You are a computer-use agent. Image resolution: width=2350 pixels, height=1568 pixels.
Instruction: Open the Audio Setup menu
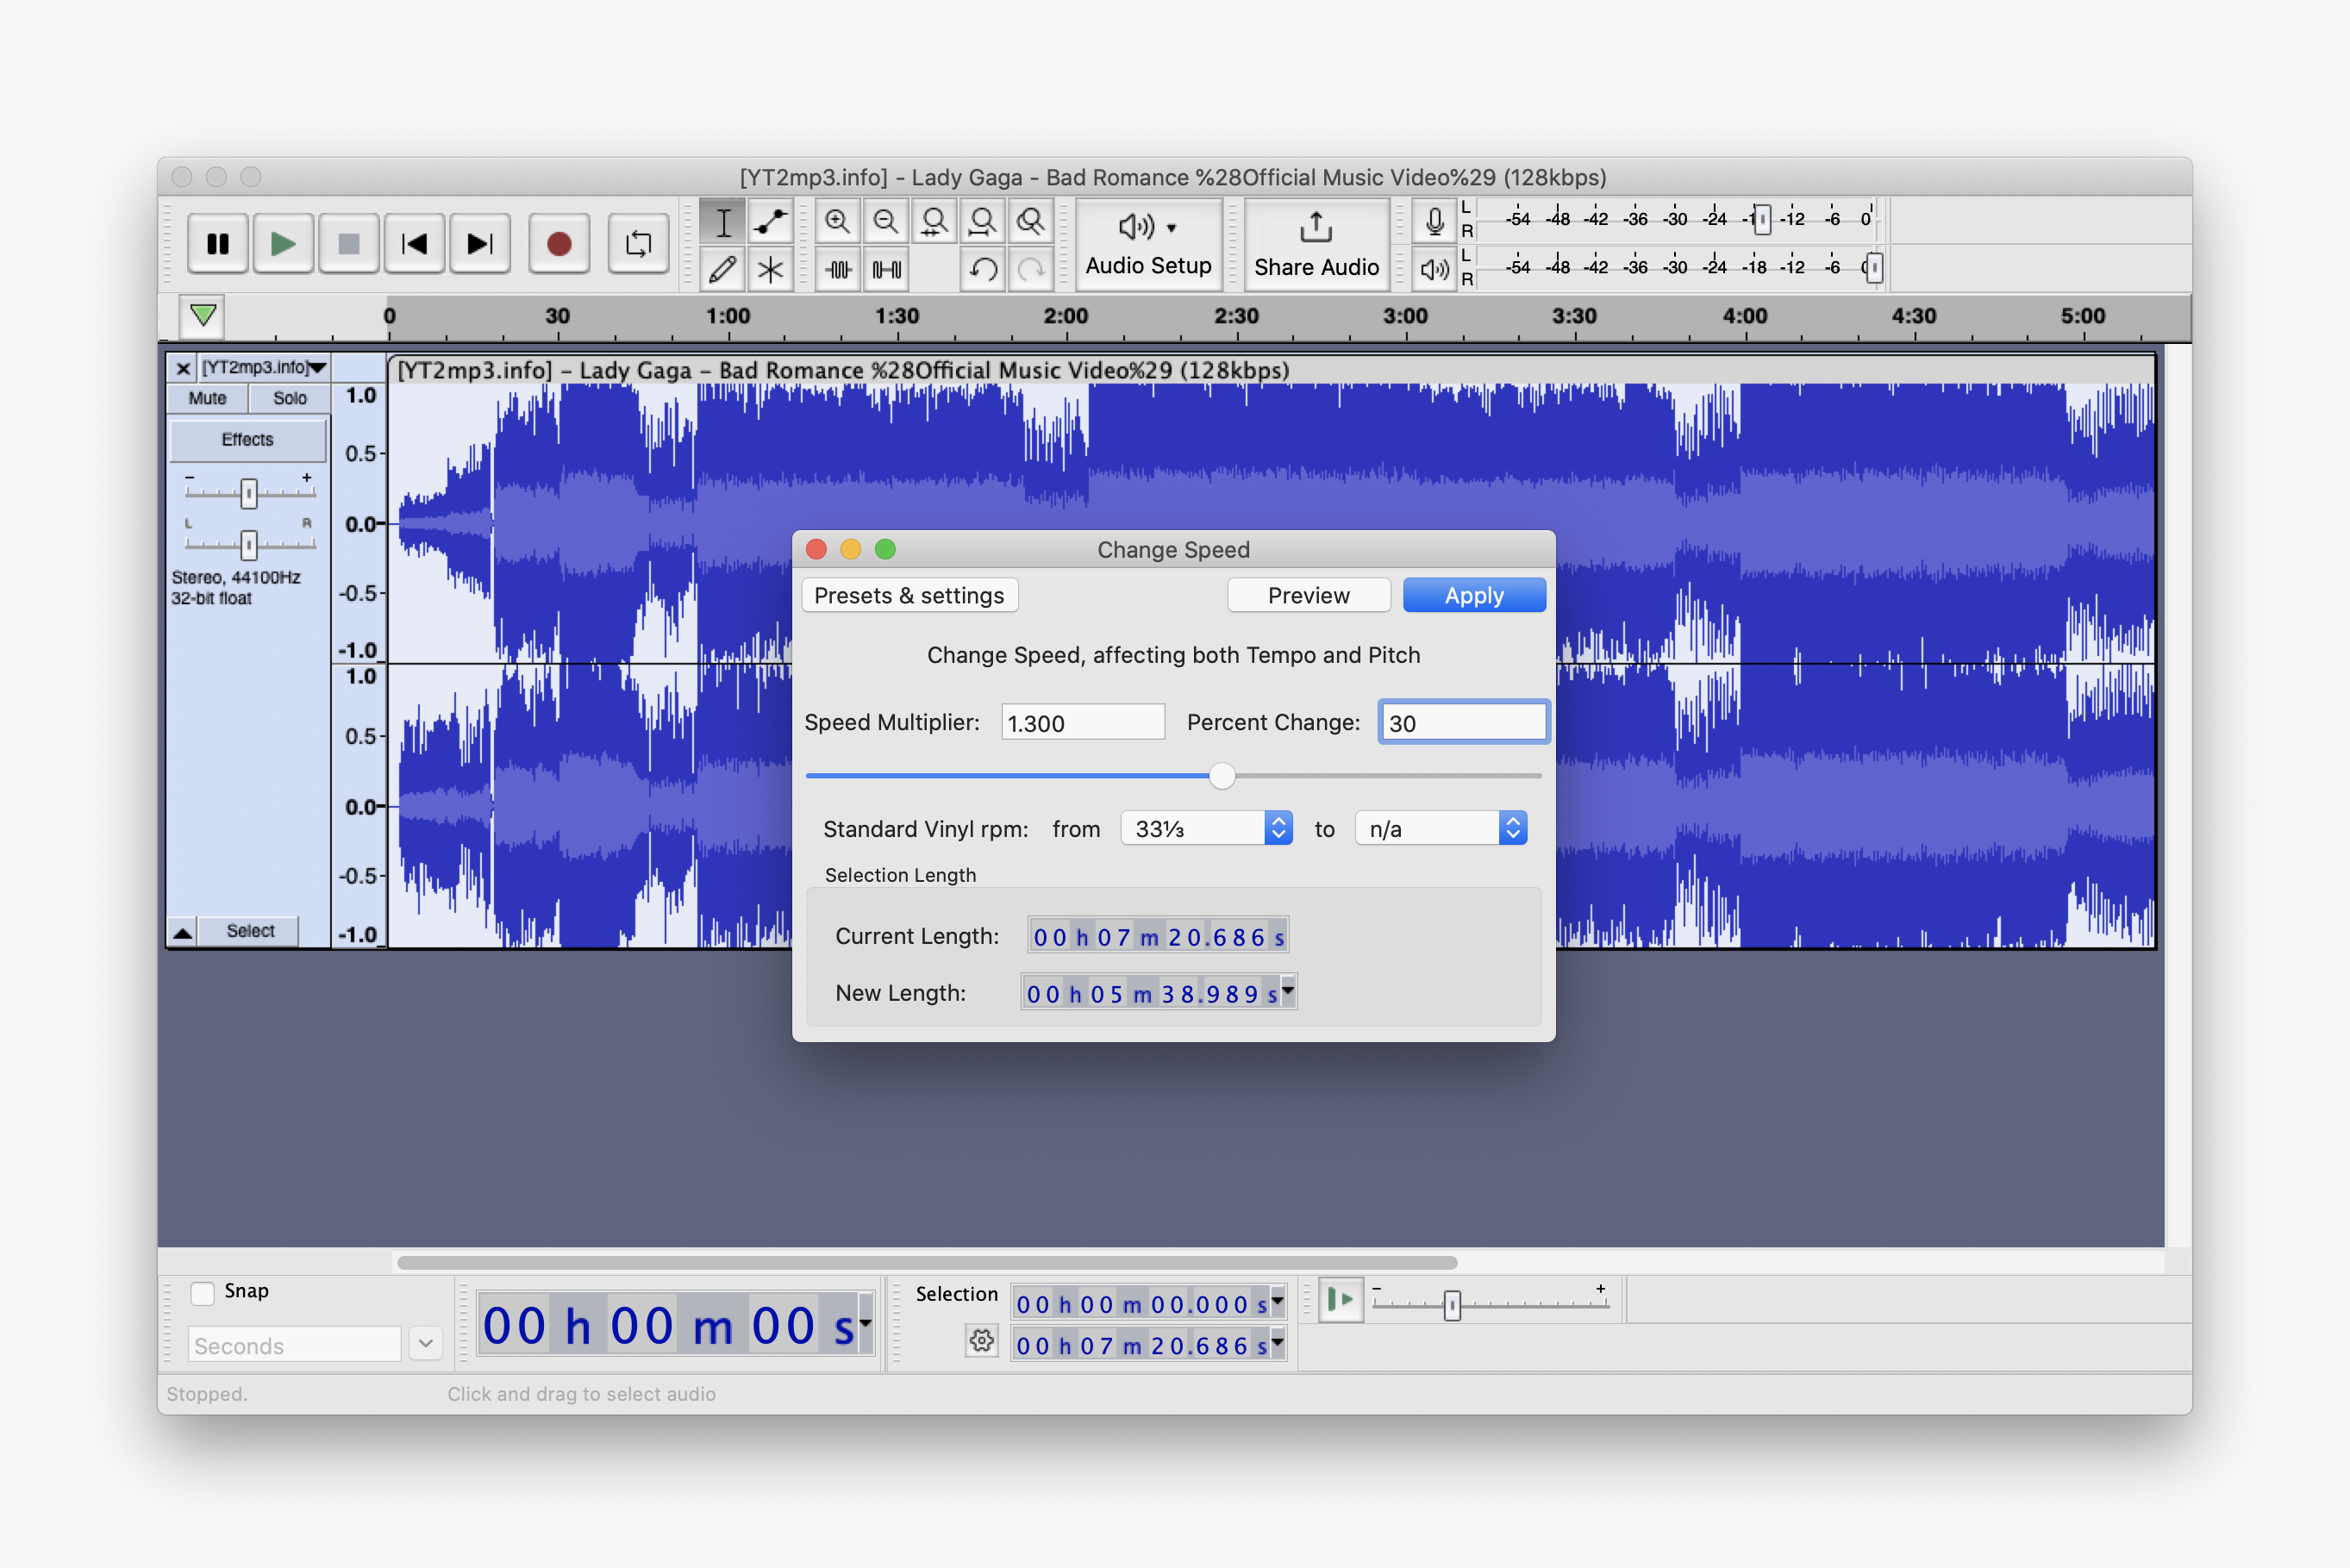point(1148,244)
